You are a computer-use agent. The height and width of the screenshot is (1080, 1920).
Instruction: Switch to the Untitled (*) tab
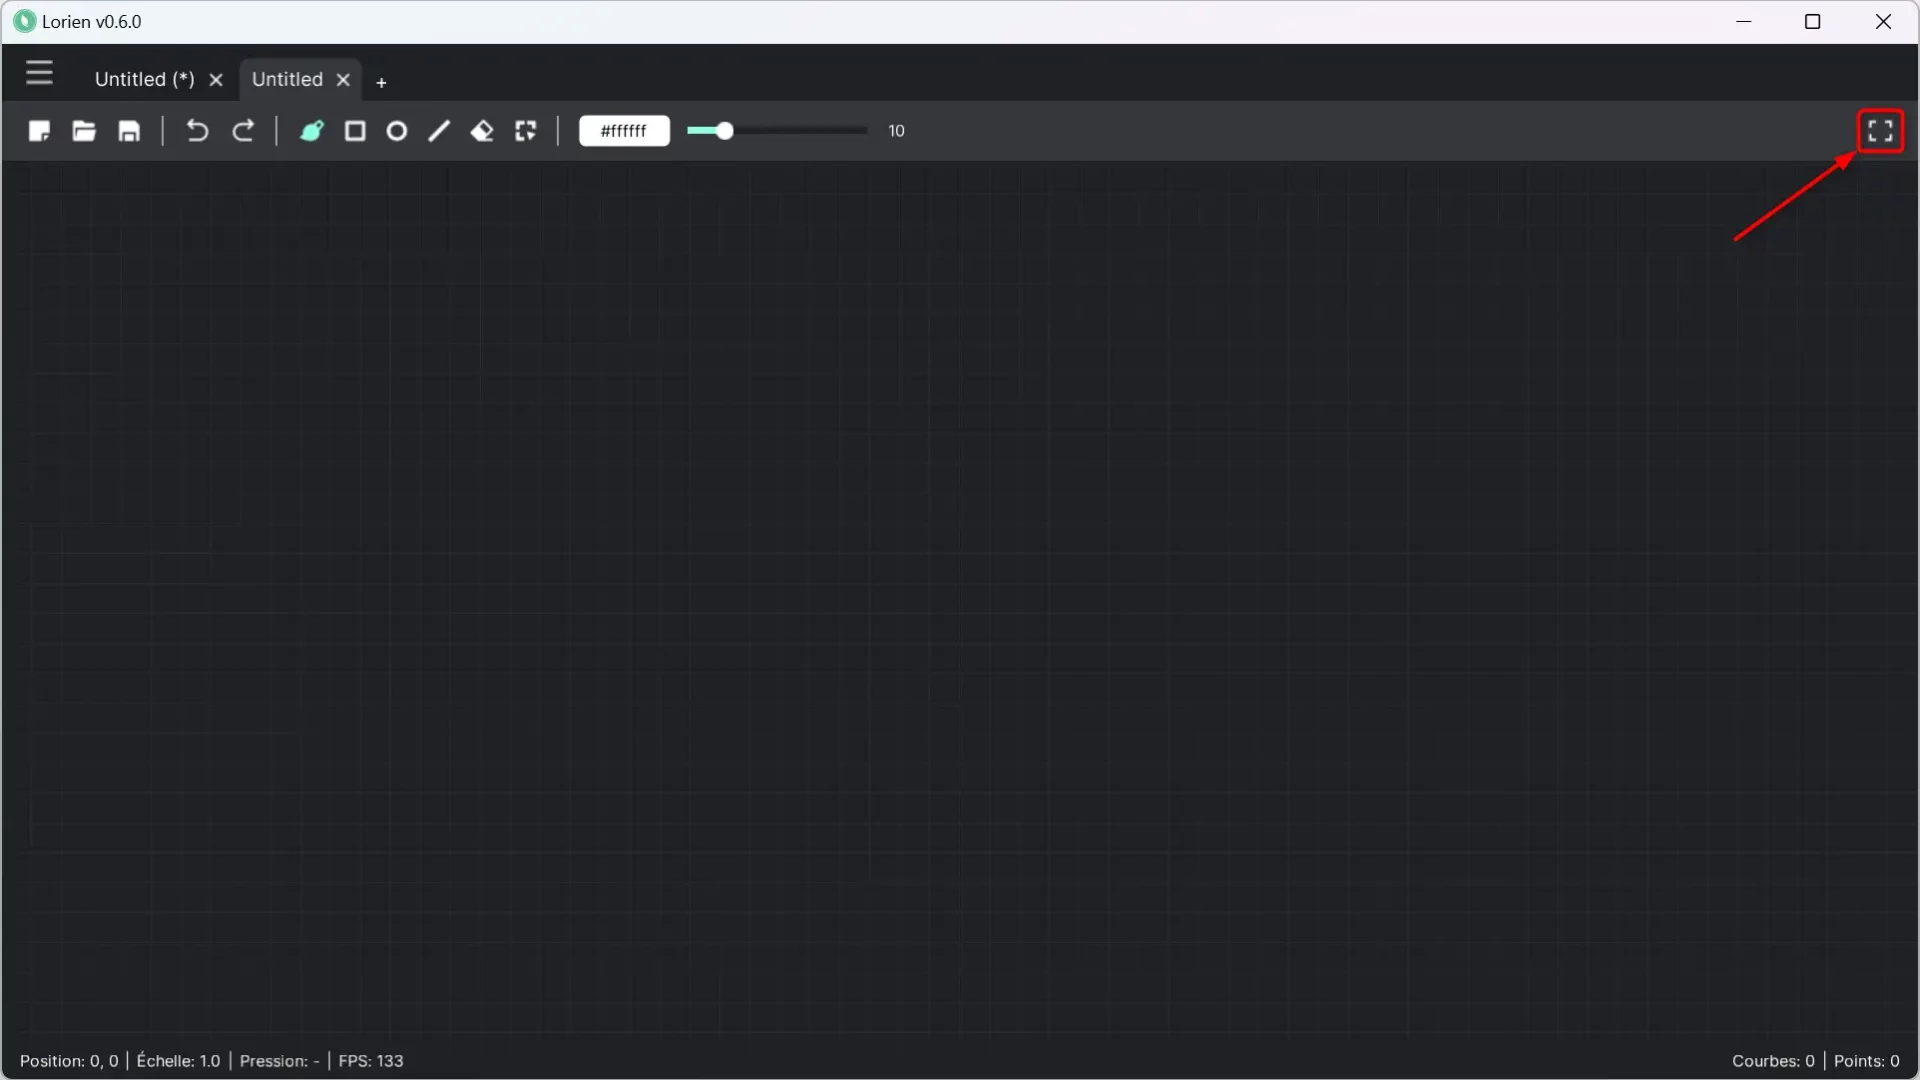(145, 79)
